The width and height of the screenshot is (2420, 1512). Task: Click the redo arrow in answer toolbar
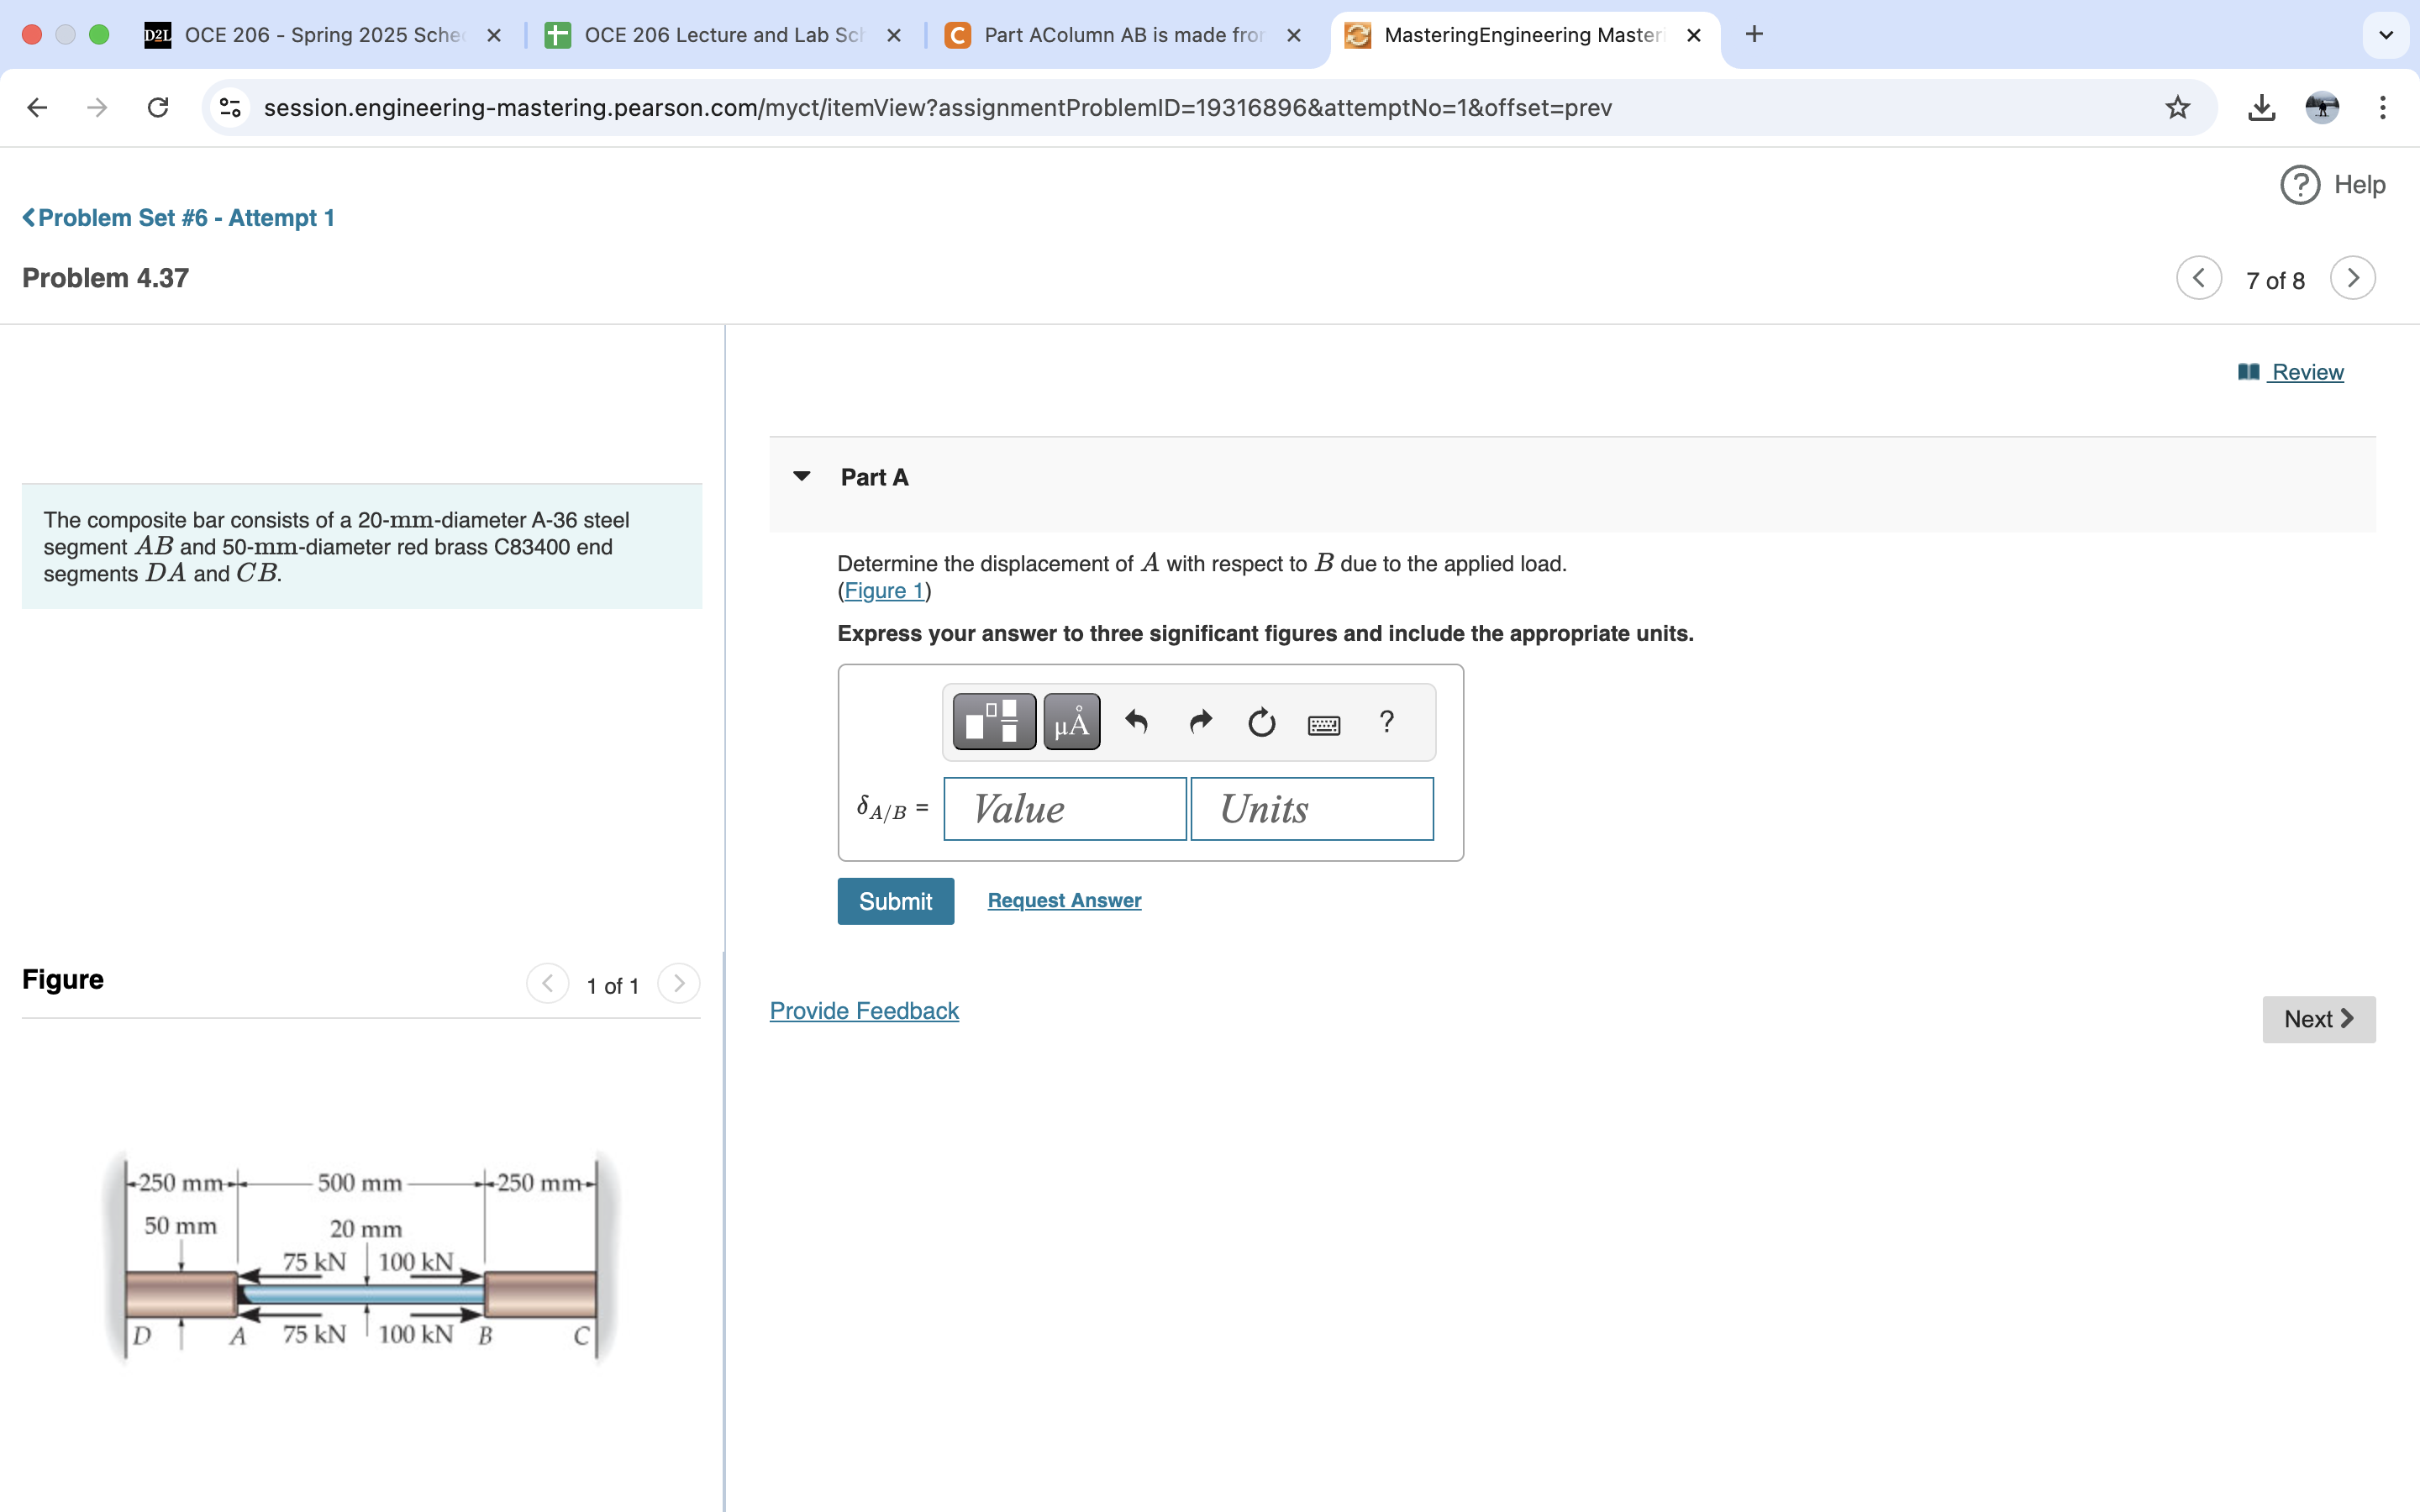(1200, 721)
